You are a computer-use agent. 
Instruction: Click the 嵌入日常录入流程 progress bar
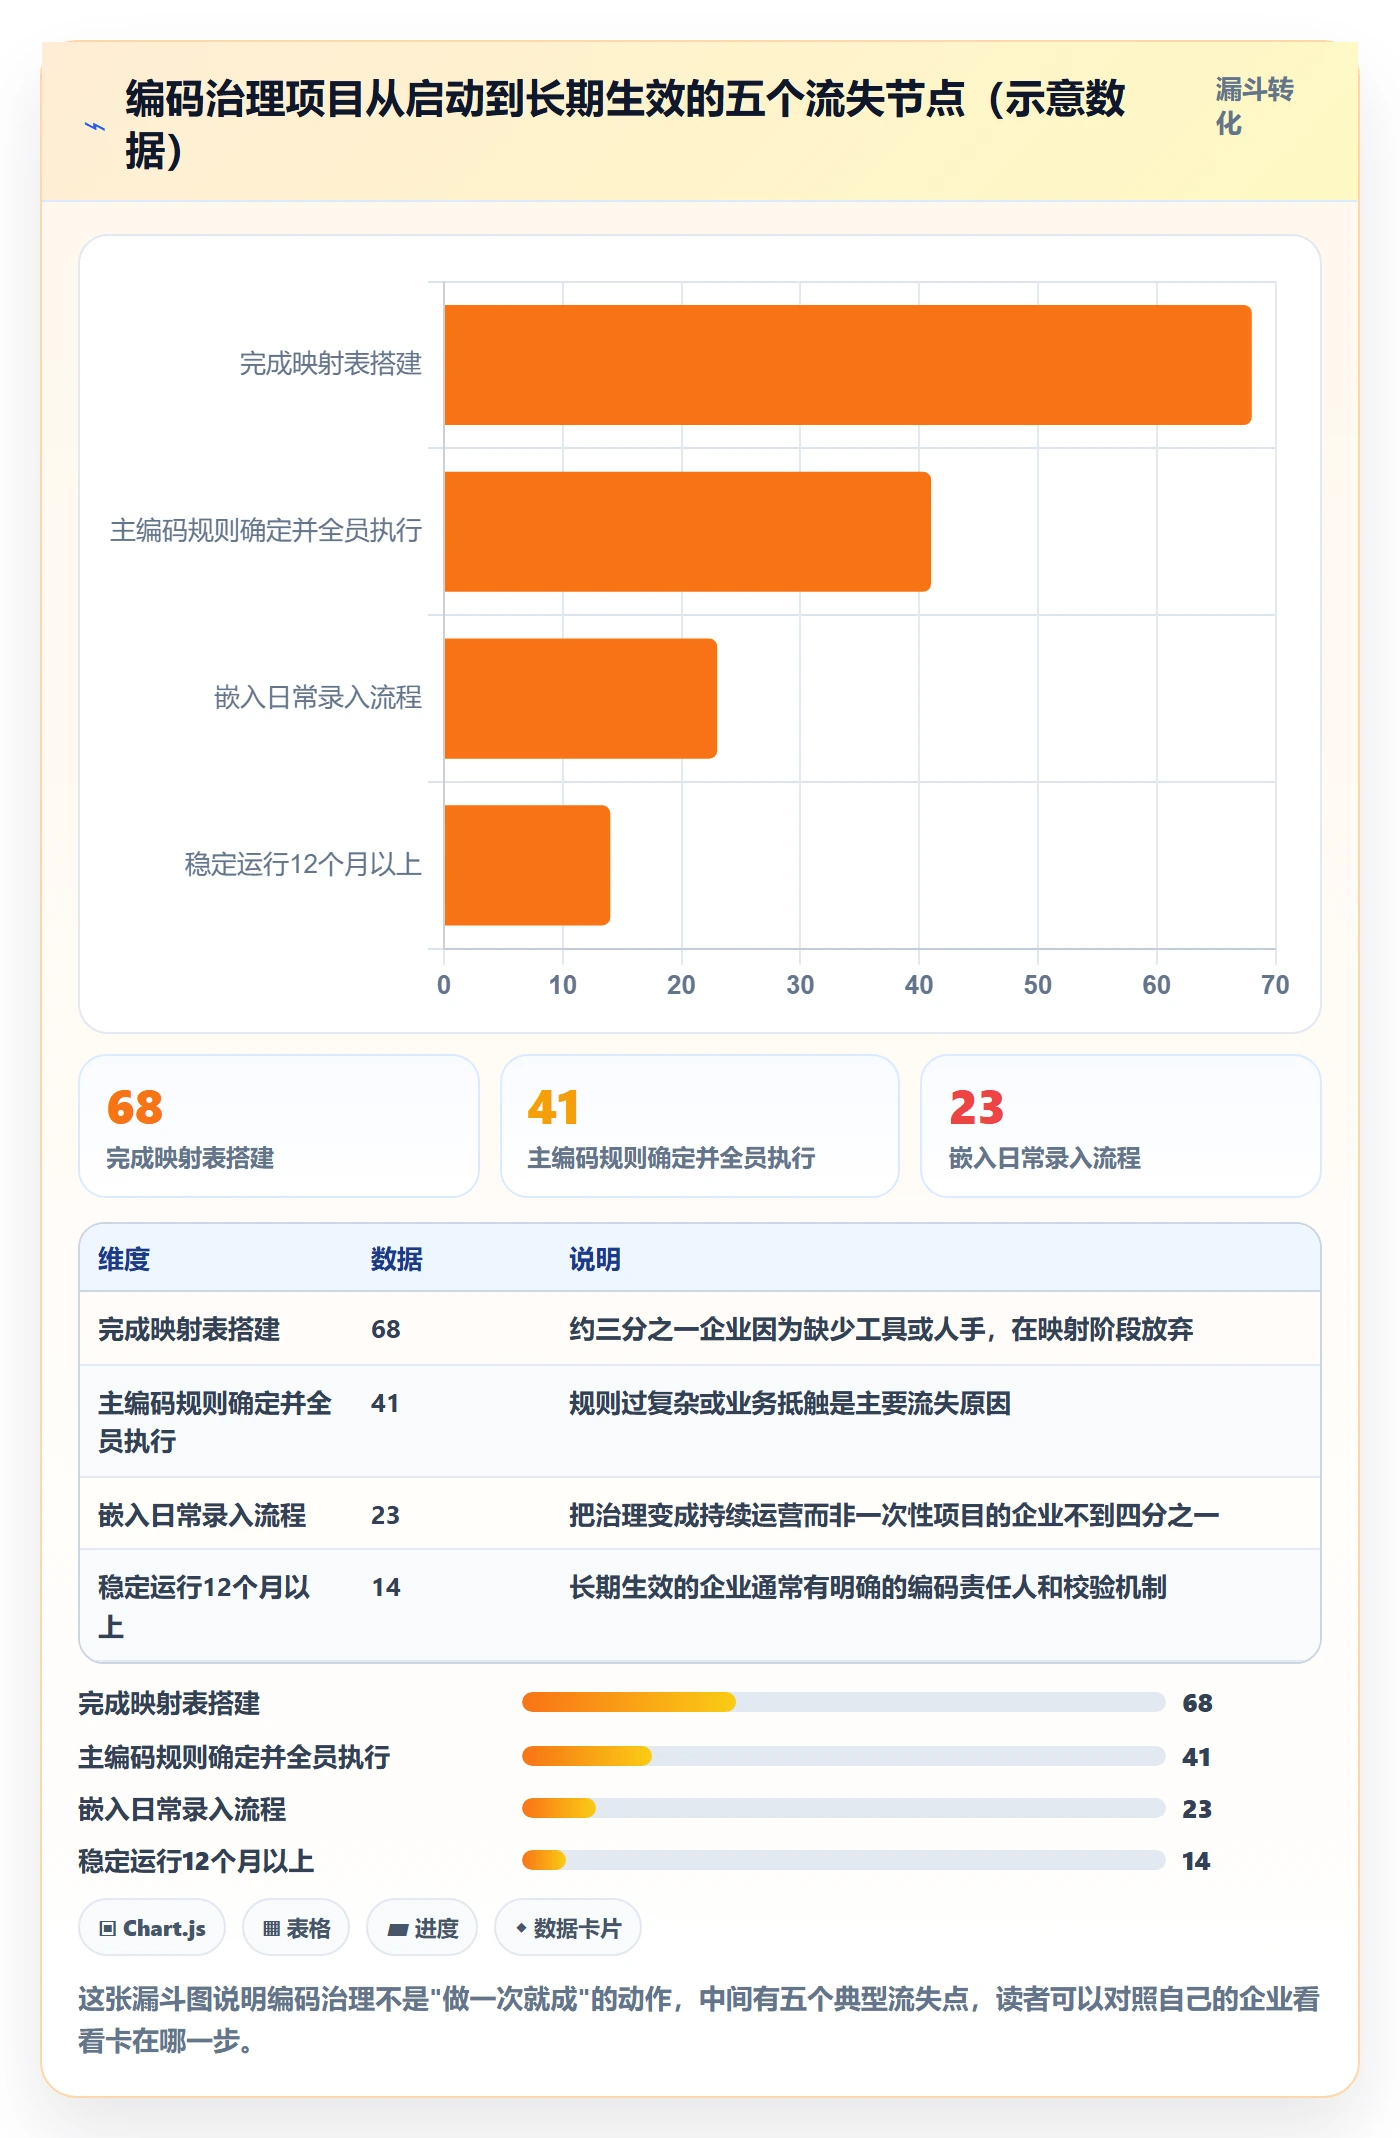point(844,1808)
